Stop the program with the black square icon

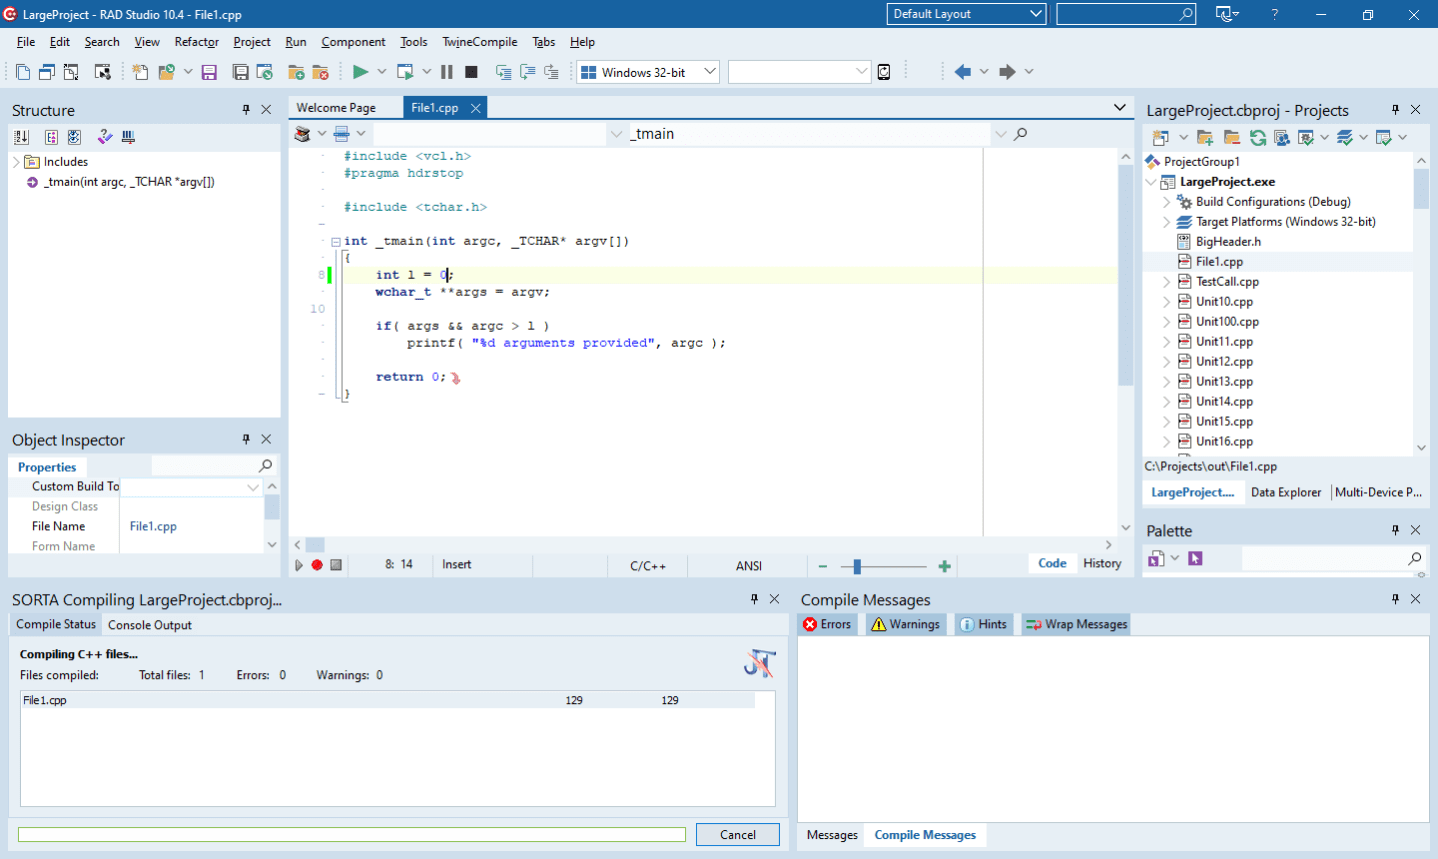(x=471, y=72)
